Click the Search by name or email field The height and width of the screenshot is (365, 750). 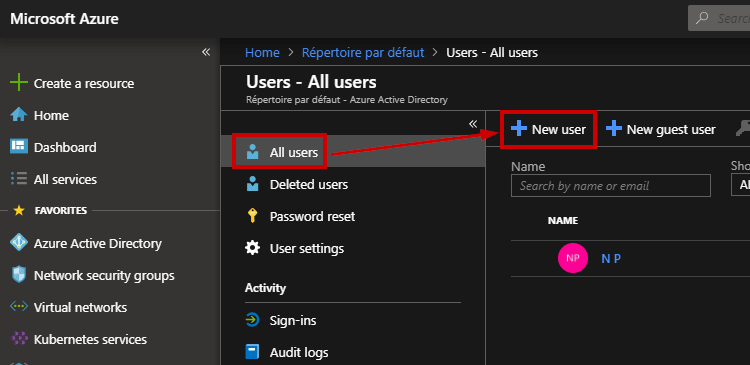pyautogui.click(x=611, y=185)
